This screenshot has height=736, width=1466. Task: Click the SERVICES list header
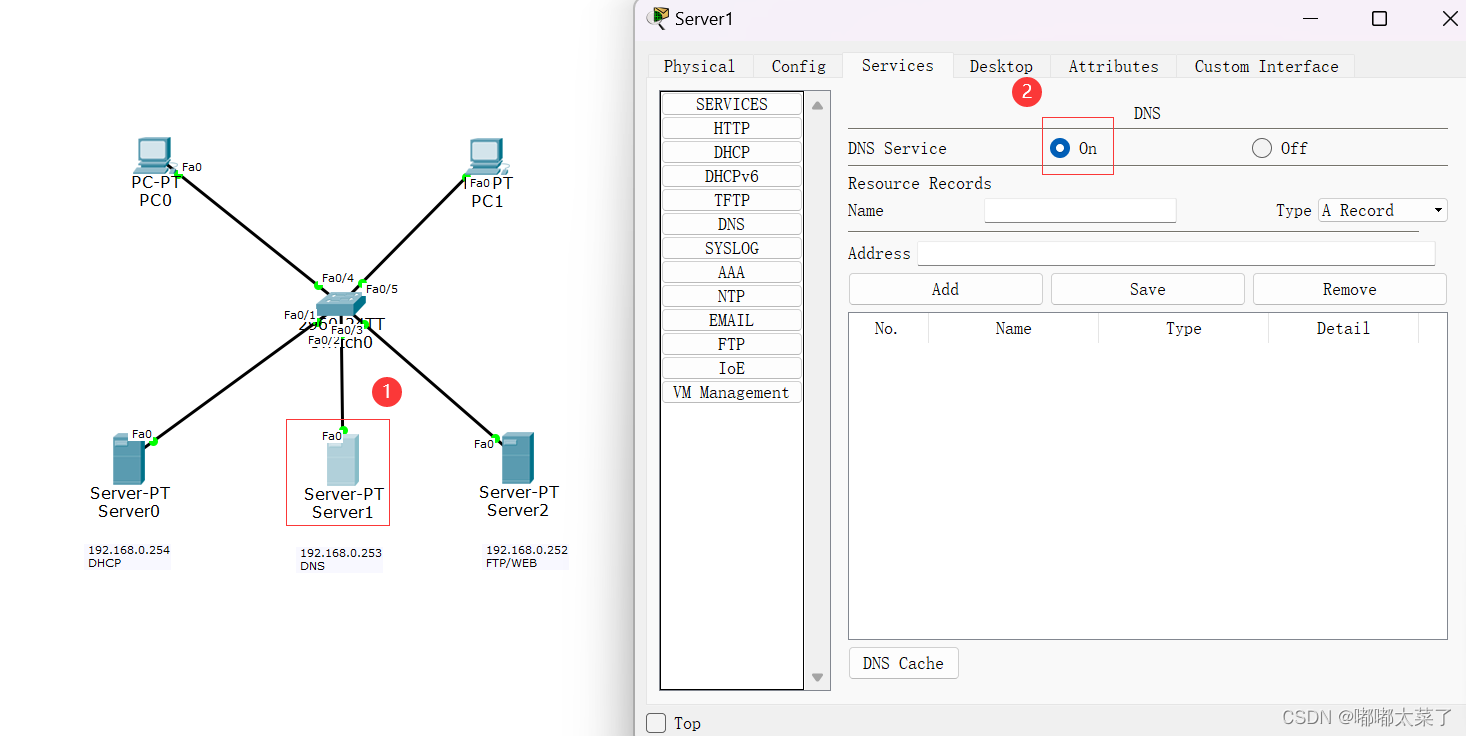(x=731, y=104)
